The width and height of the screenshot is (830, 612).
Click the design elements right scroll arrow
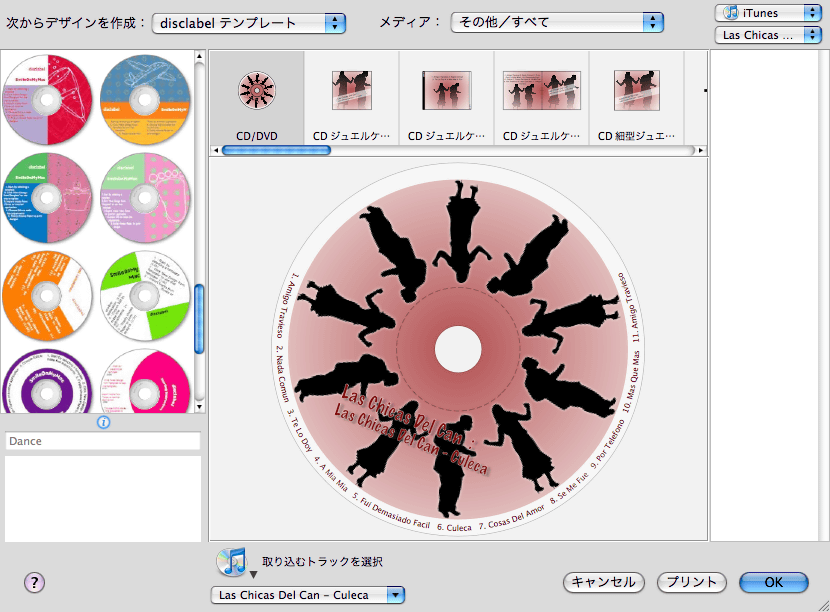tap(701, 150)
